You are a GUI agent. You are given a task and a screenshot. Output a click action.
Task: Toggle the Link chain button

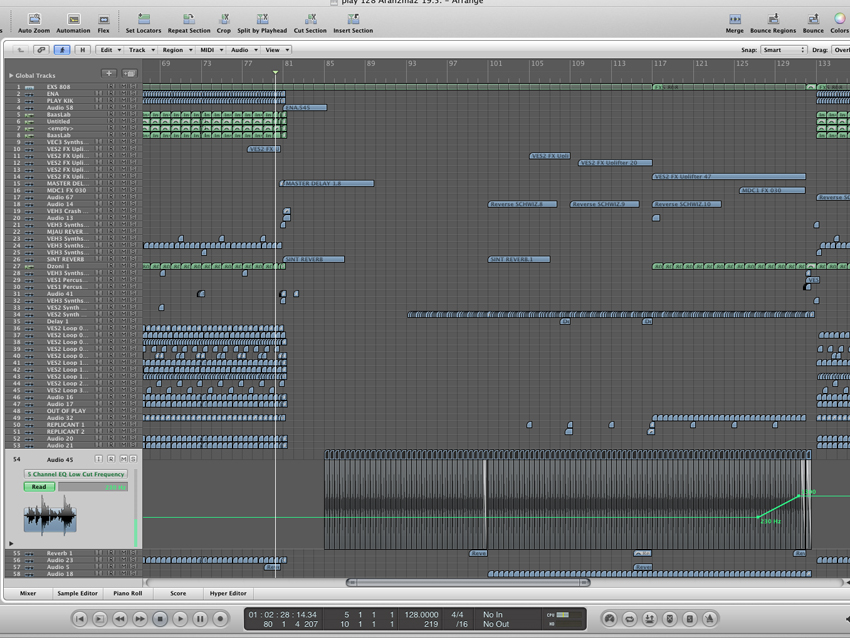41,50
